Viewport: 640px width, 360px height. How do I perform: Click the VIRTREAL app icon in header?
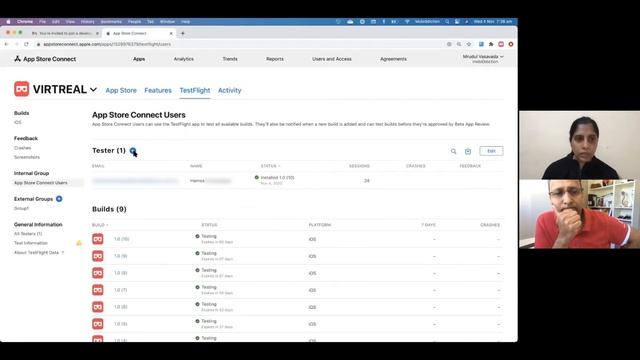click(22, 89)
